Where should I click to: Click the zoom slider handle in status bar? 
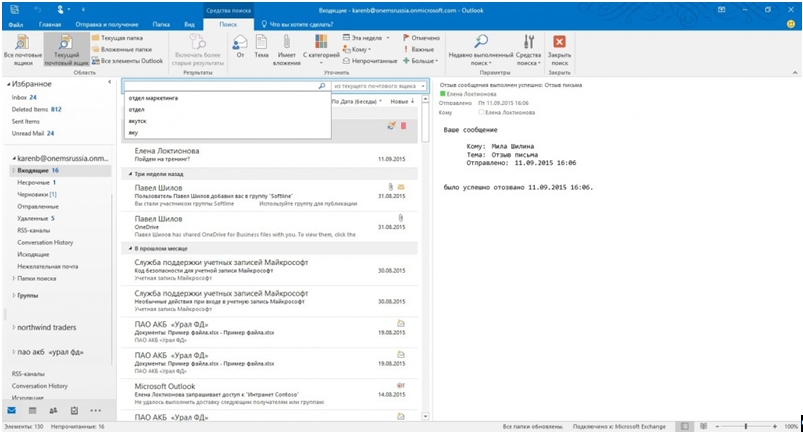(x=746, y=426)
